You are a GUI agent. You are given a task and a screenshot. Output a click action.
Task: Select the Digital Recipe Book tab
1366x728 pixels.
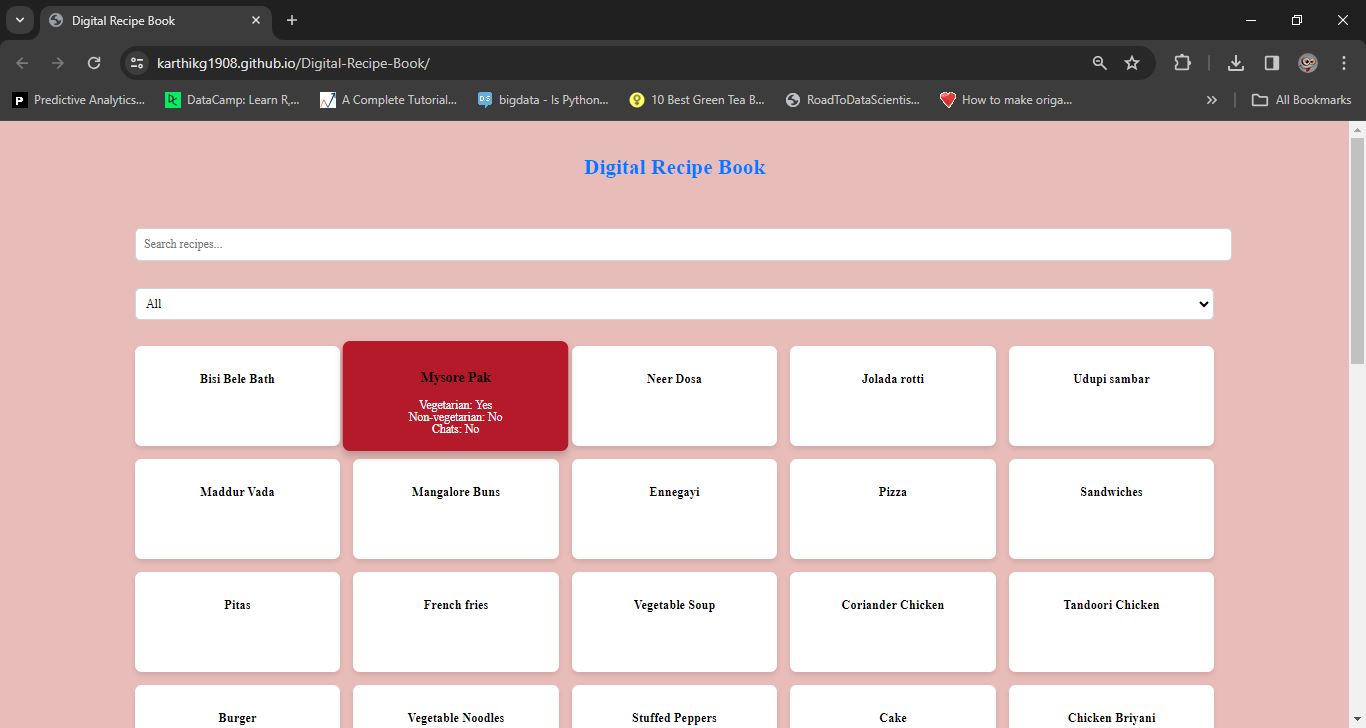[x=155, y=21]
